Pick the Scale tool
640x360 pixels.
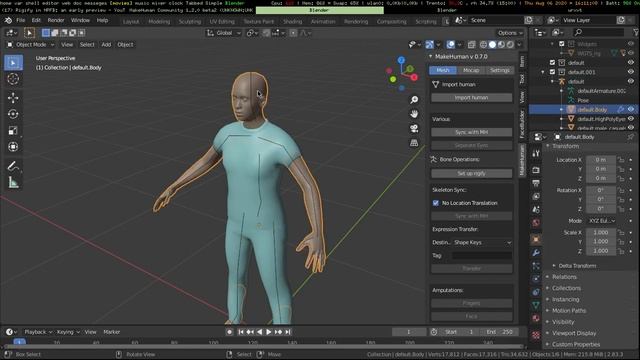pyautogui.click(x=13, y=131)
